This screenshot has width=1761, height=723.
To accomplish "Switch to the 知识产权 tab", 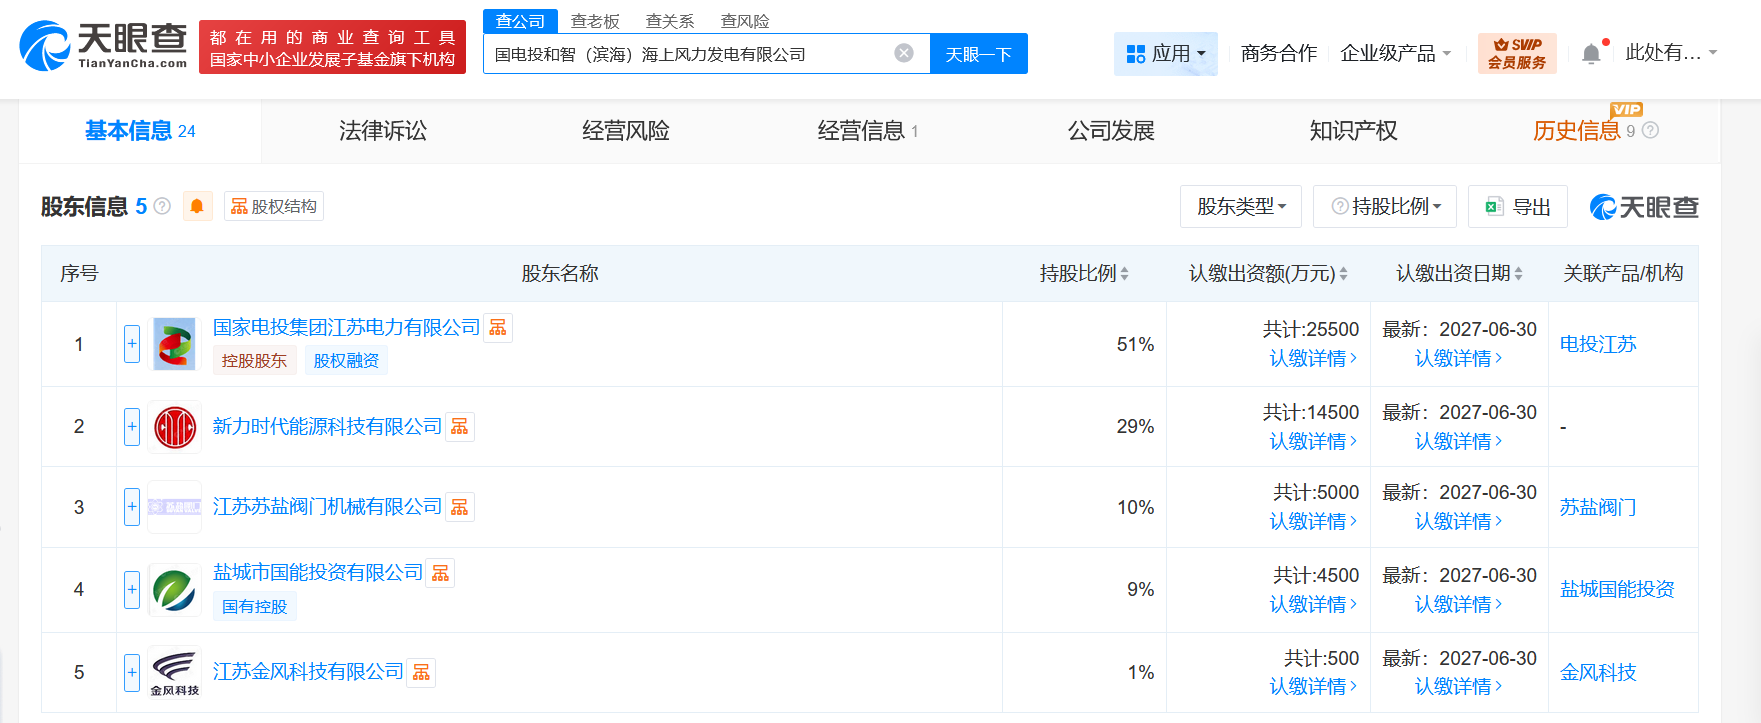I will (x=1353, y=131).
